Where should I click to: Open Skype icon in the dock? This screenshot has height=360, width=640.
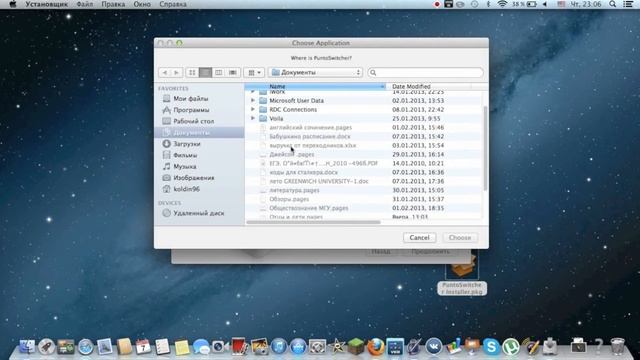[491, 347]
